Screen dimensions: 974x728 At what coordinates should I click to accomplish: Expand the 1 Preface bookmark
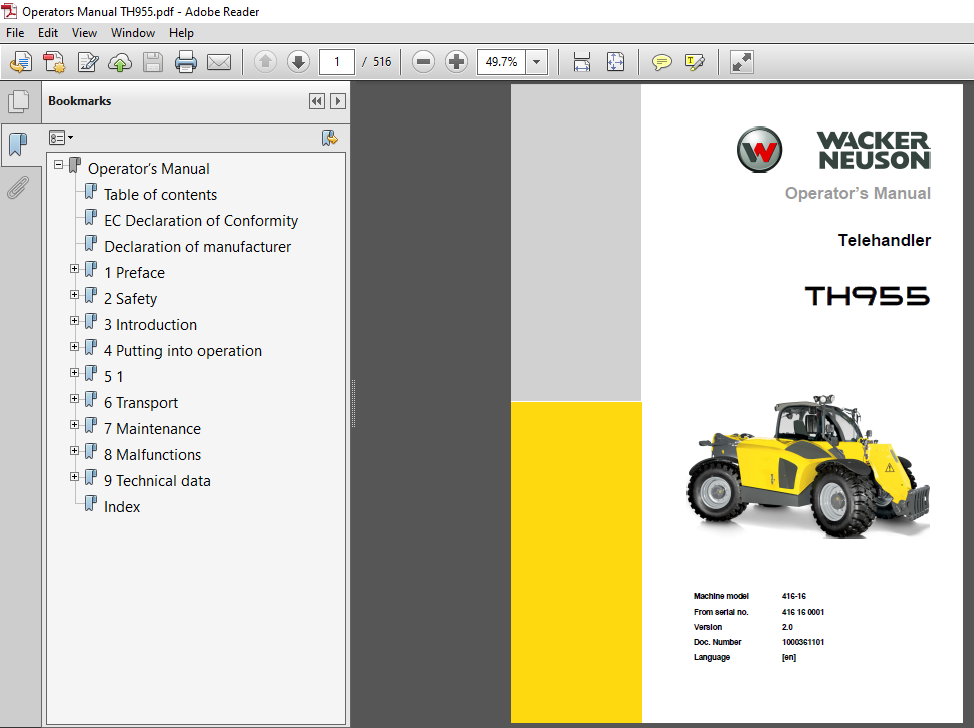coord(75,269)
